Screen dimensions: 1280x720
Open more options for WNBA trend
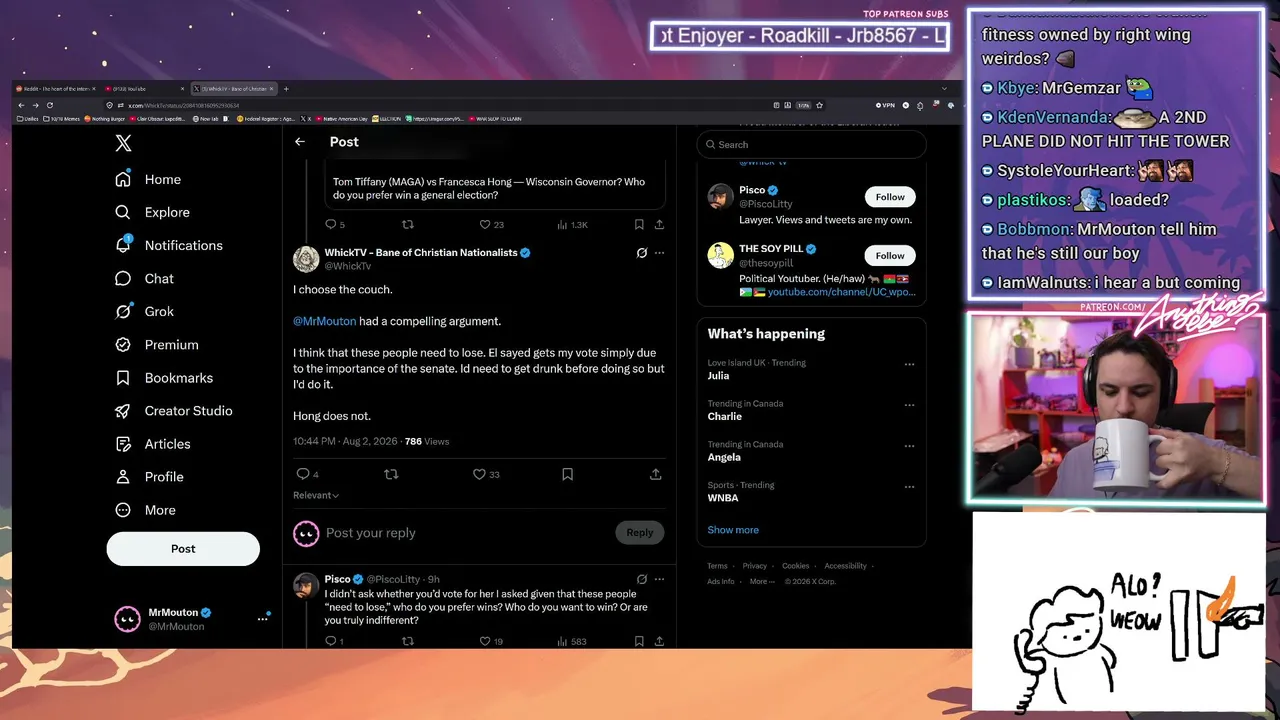(909, 487)
